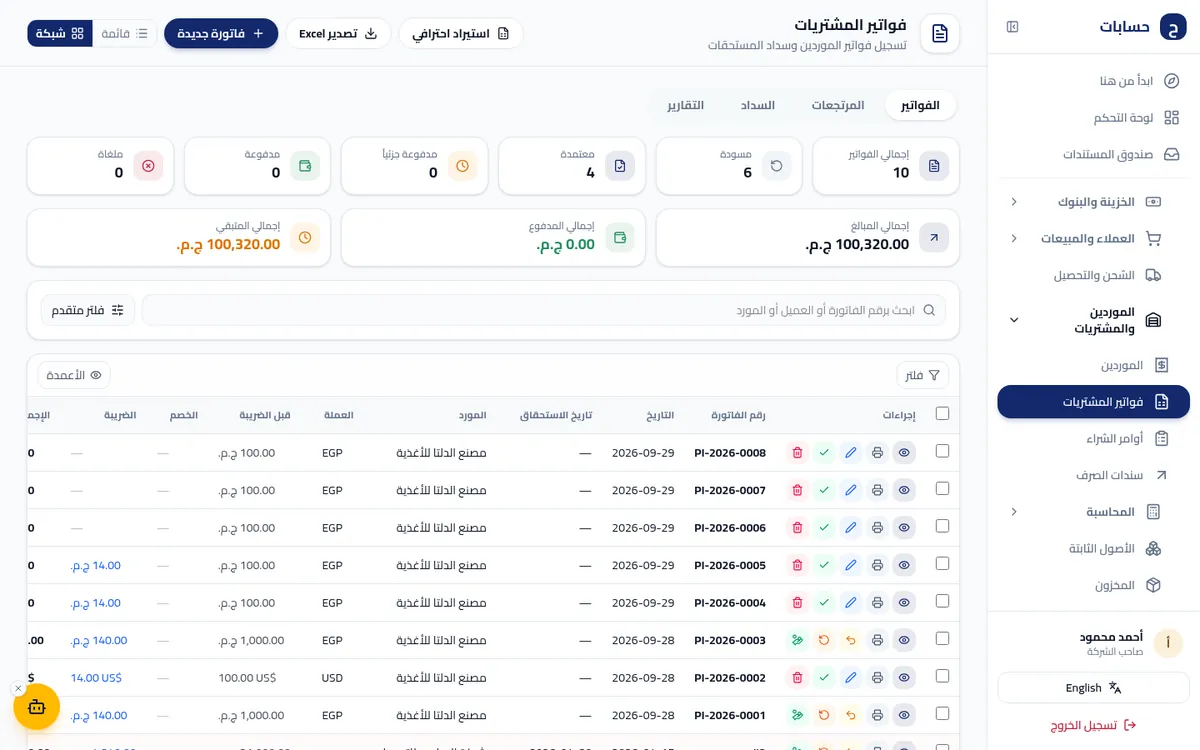Open the التقارير tab

point(686,105)
